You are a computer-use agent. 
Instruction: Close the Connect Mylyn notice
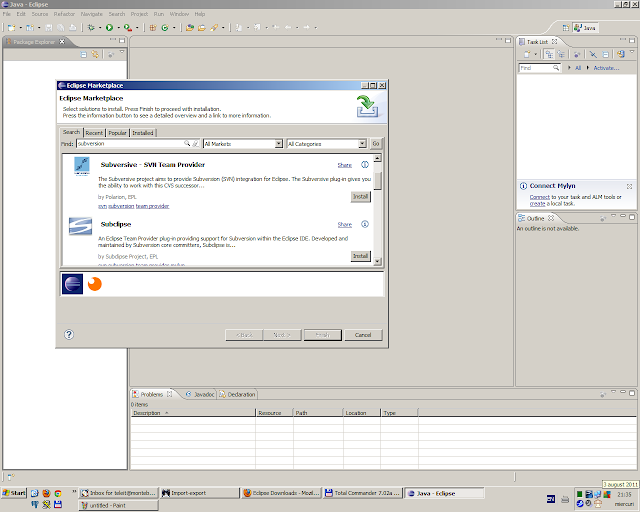629,186
